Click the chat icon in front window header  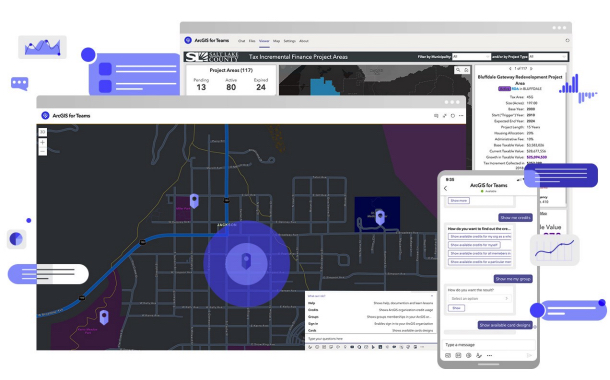[x=436, y=116]
